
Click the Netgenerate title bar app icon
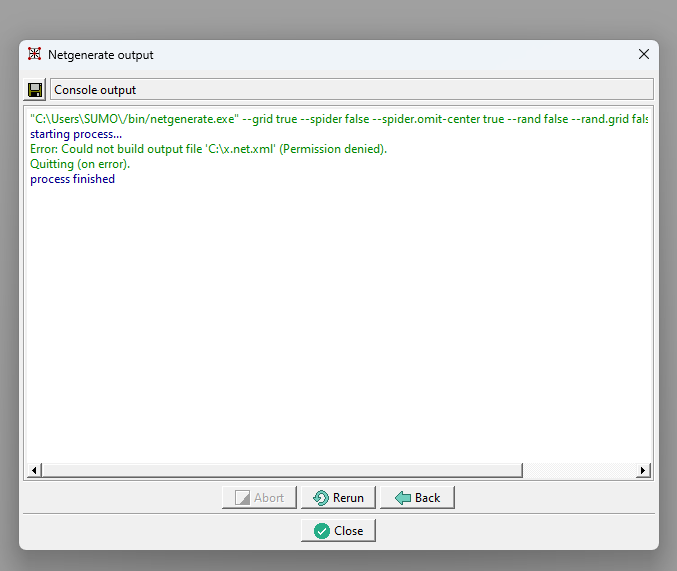click(x=35, y=54)
